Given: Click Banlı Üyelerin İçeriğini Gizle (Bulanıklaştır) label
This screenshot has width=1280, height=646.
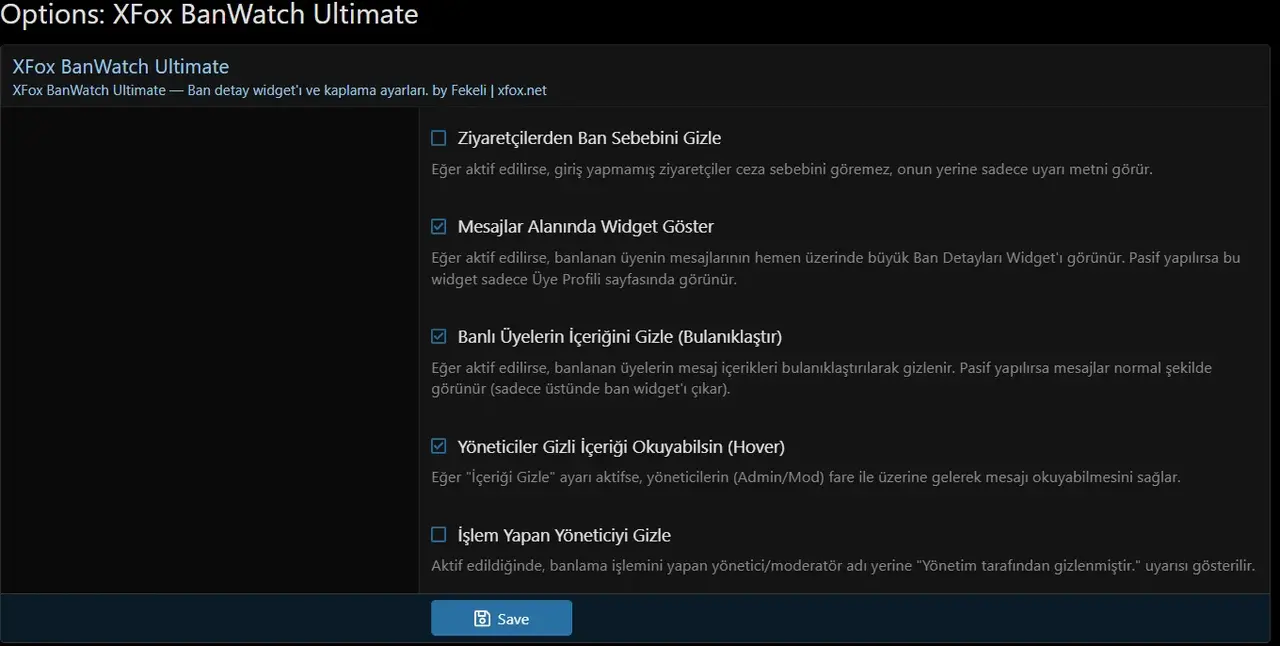Looking at the screenshot, I should tap(619, 337).
